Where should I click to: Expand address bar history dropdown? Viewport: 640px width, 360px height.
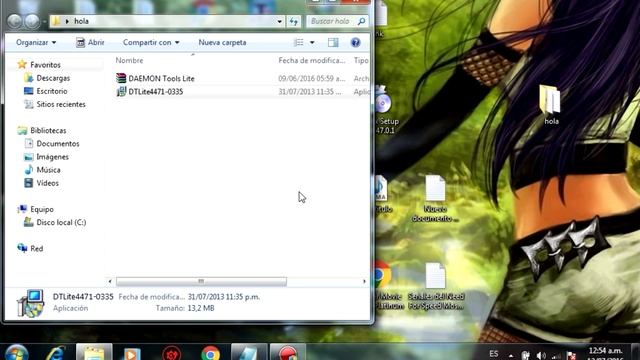pos(280,21)
